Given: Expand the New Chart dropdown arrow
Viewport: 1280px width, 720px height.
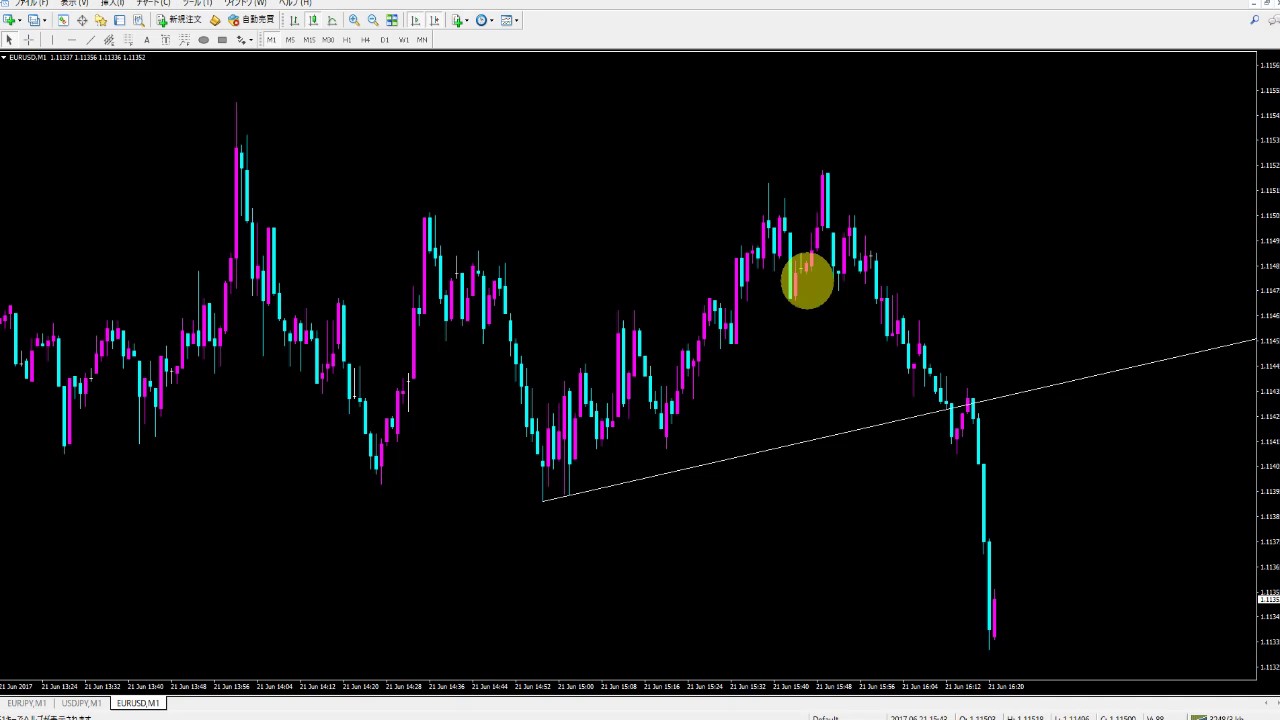Looking at the screenshot, I should tap(20, 20).
